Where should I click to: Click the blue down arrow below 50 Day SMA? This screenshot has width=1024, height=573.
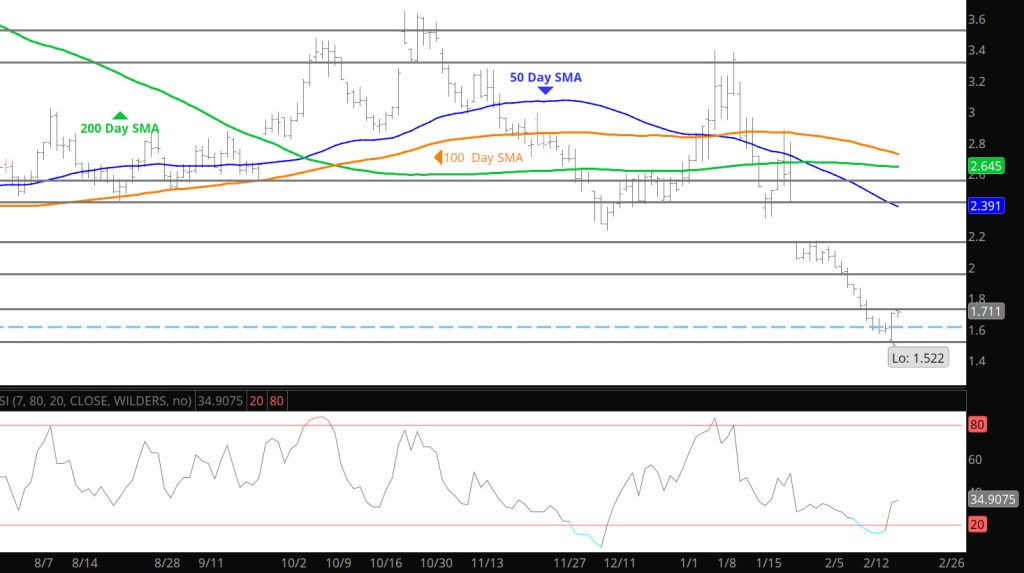(545, 91)
